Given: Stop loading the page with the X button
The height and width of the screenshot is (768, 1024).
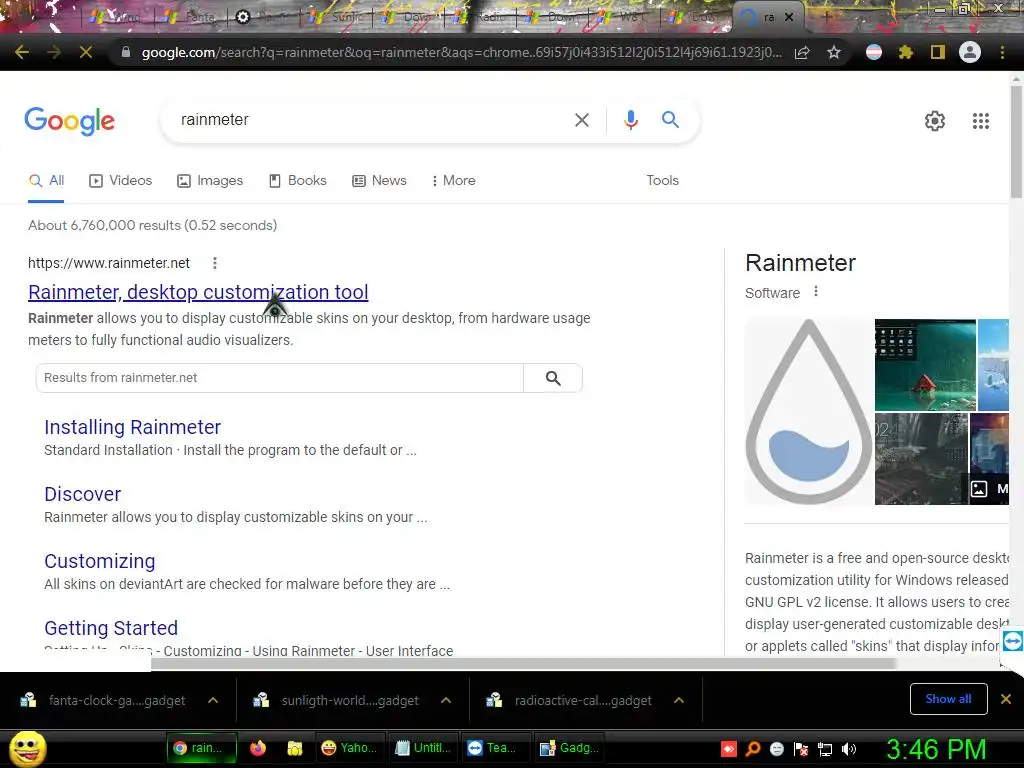Looking at the screenshot, I should pos(86,52).
